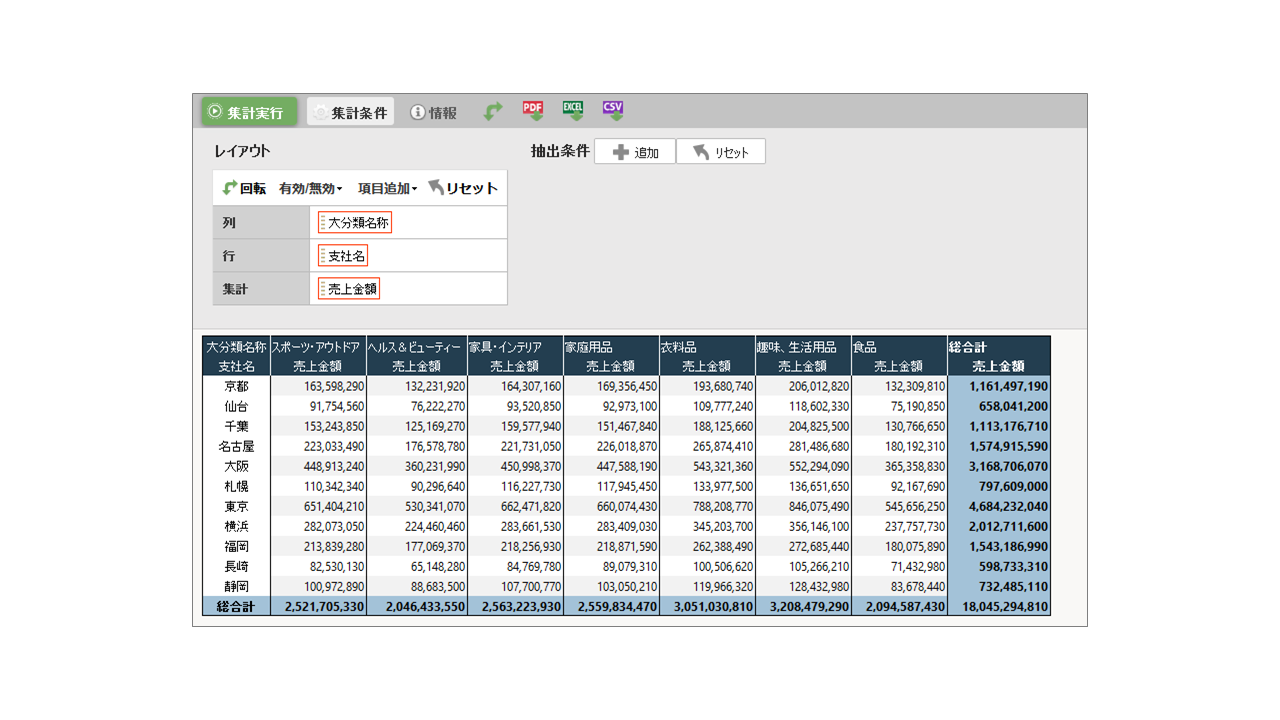The height and width of the screenshot is (720, 1280).
Task: Click the 東京 row label
Action: coord(236,507)
